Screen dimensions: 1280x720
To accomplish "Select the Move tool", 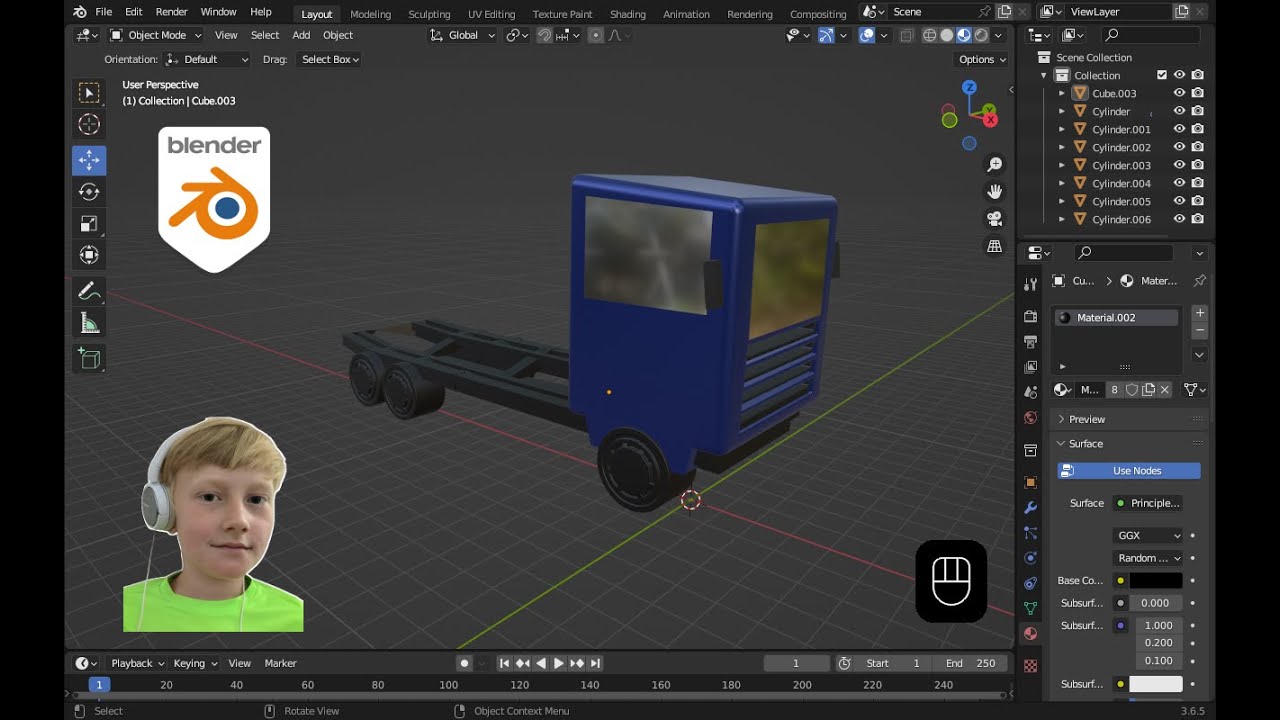I will coord(89,160).
